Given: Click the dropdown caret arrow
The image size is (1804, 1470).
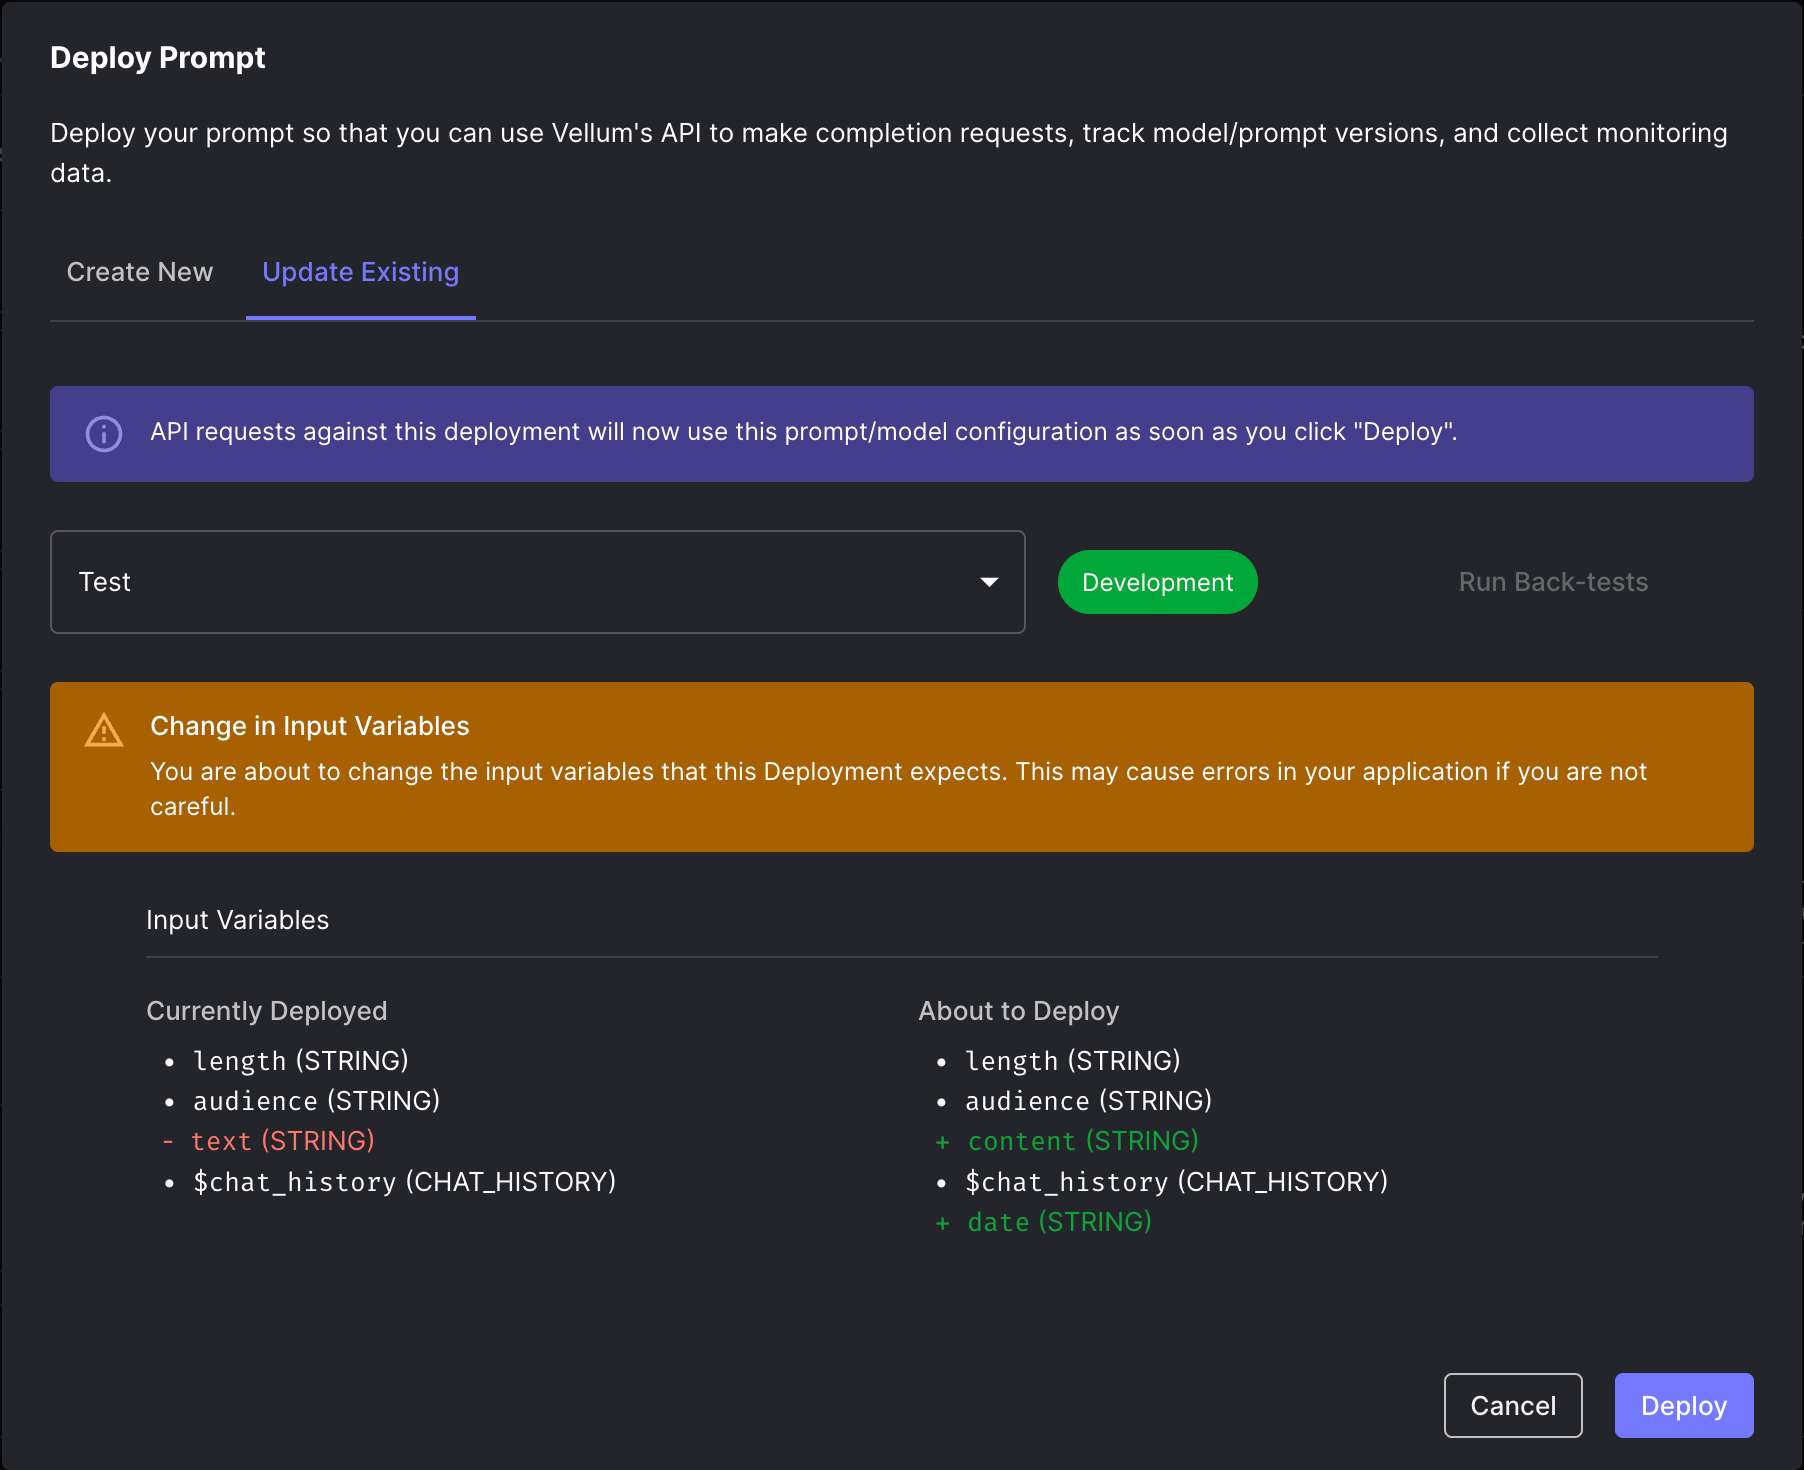Looking at the screenshot, I should pyautogui.click(x=989, y=582).
